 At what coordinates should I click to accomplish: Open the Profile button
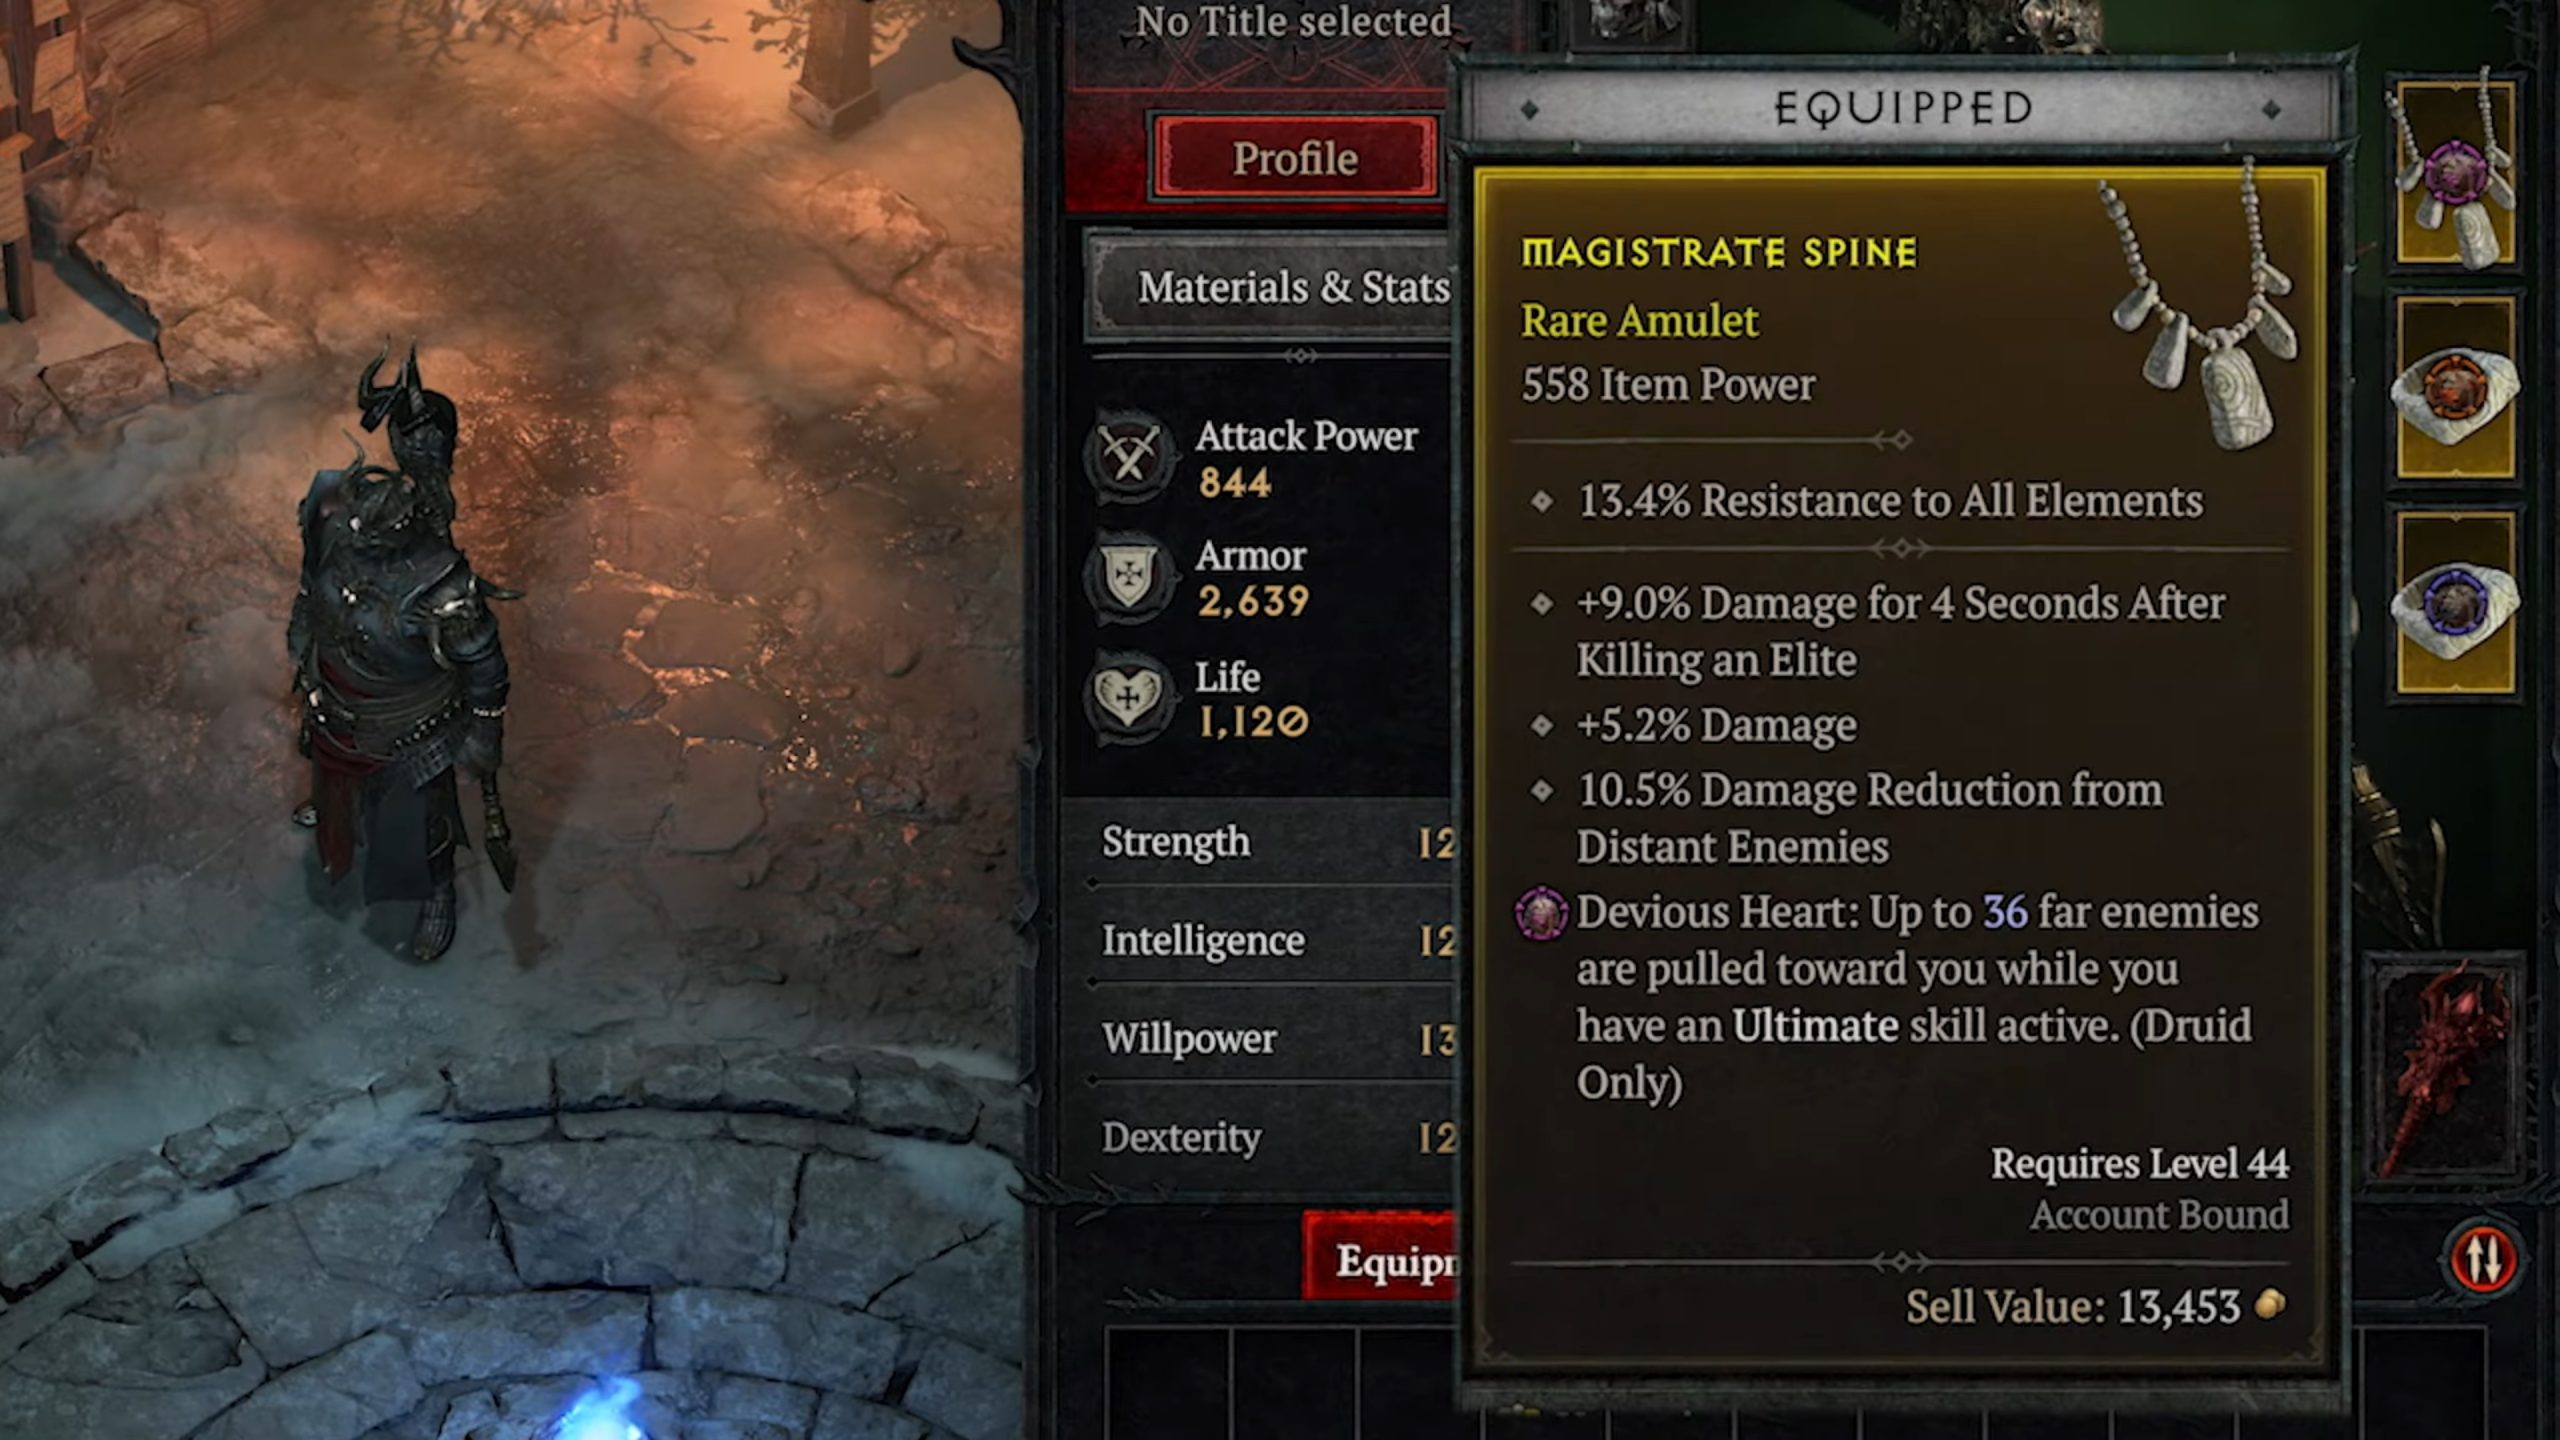pos(1295,158)
